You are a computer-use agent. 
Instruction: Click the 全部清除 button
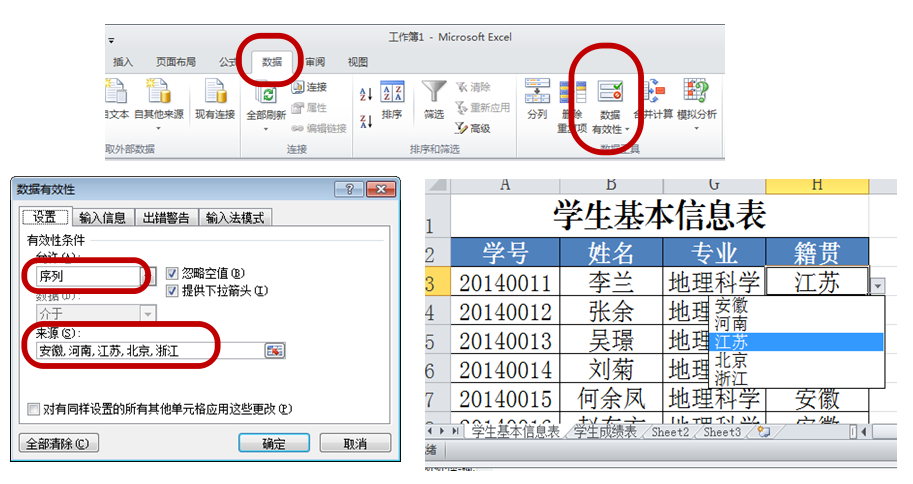(58, 443)
